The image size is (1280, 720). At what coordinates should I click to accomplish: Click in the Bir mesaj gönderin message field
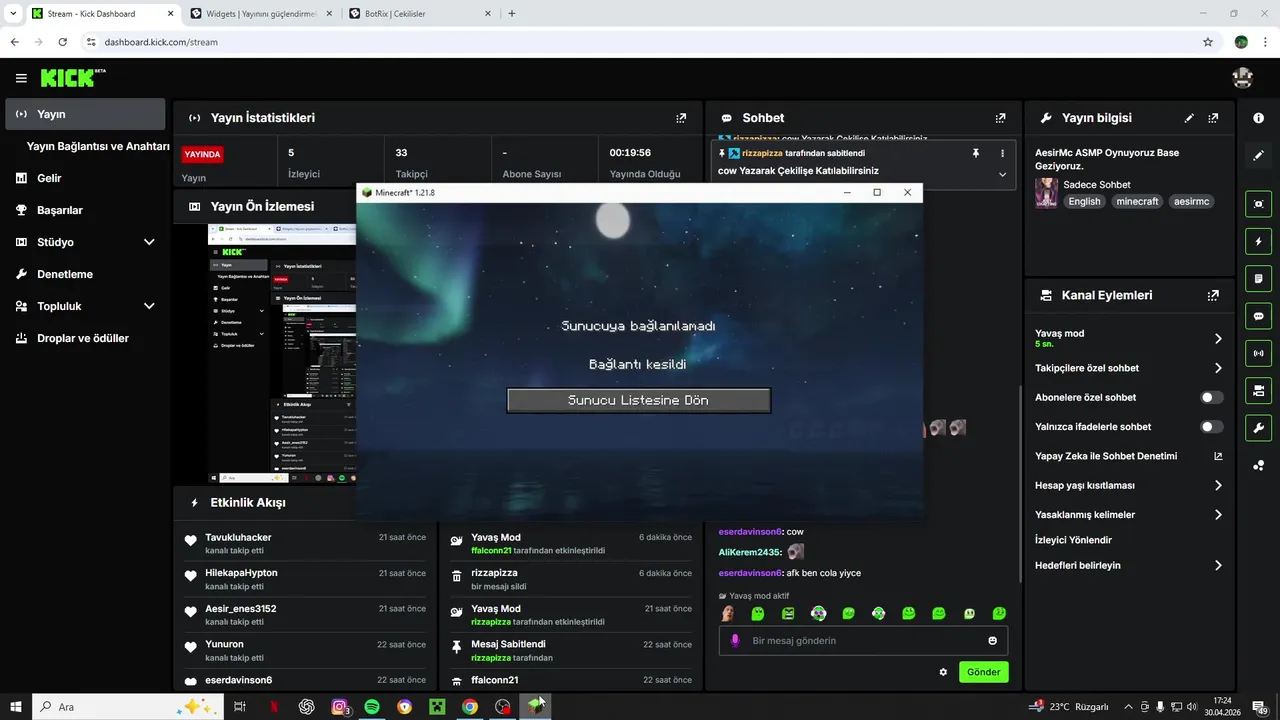(x=863, y=641)
